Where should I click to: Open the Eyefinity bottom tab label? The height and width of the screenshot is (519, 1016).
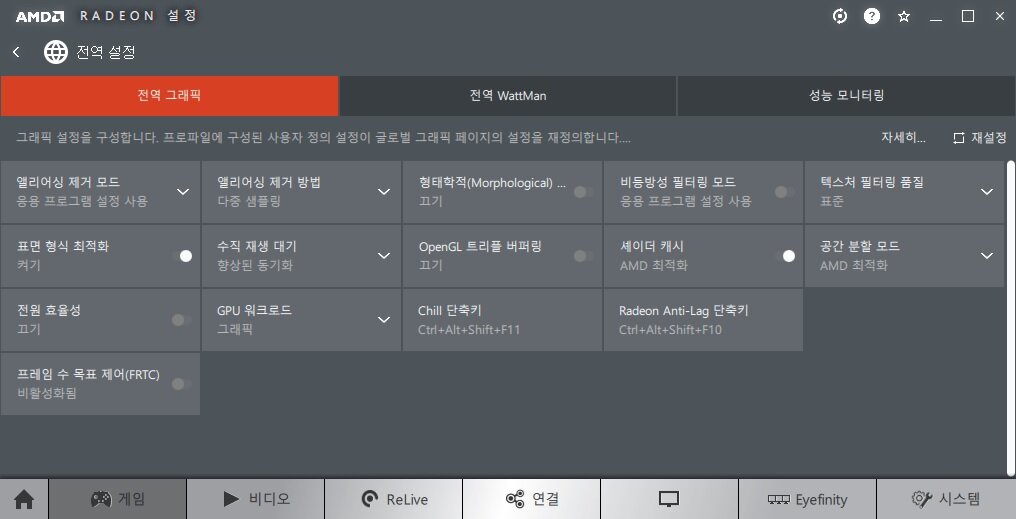[x=821, y=500]
